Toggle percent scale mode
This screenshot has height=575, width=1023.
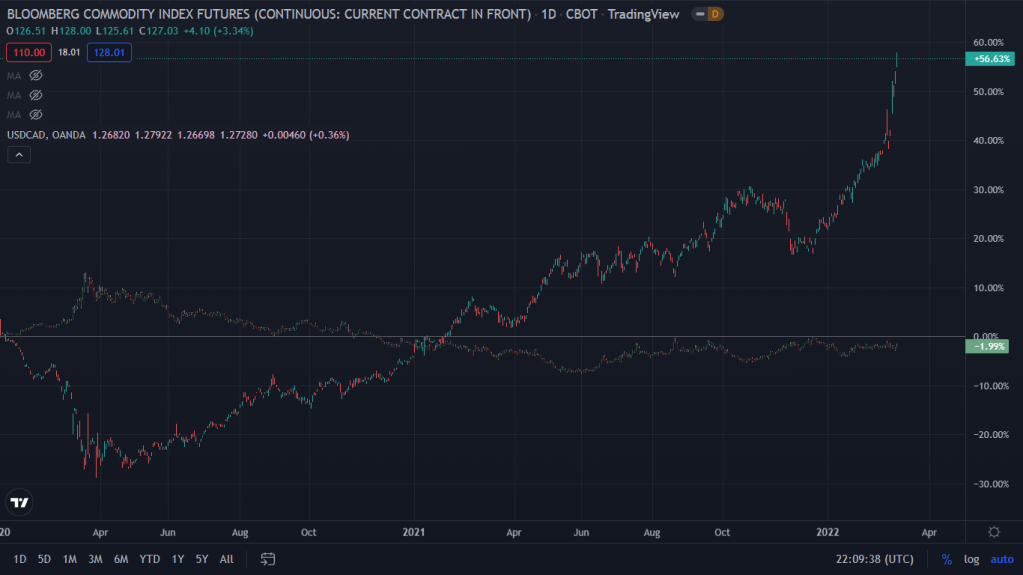(x=946, y=559)
